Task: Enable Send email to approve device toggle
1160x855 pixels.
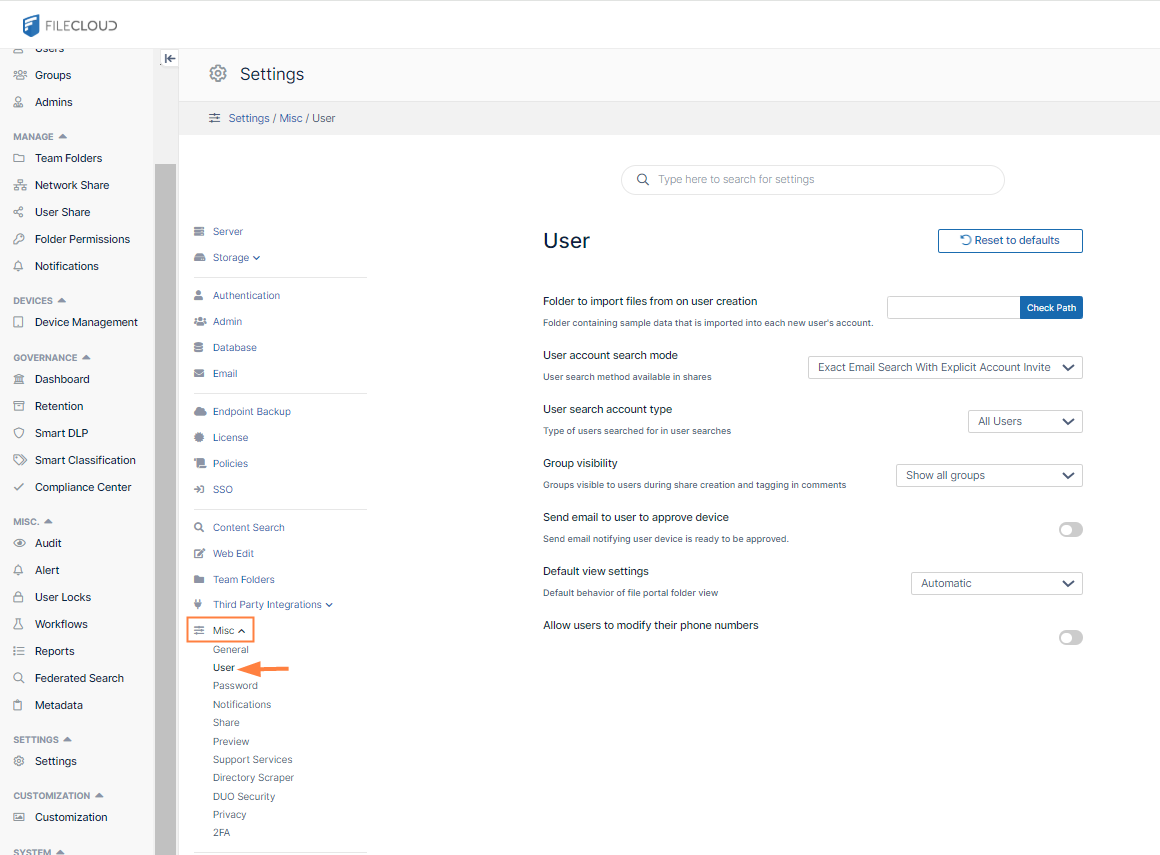Action: tap(1070, 530)
